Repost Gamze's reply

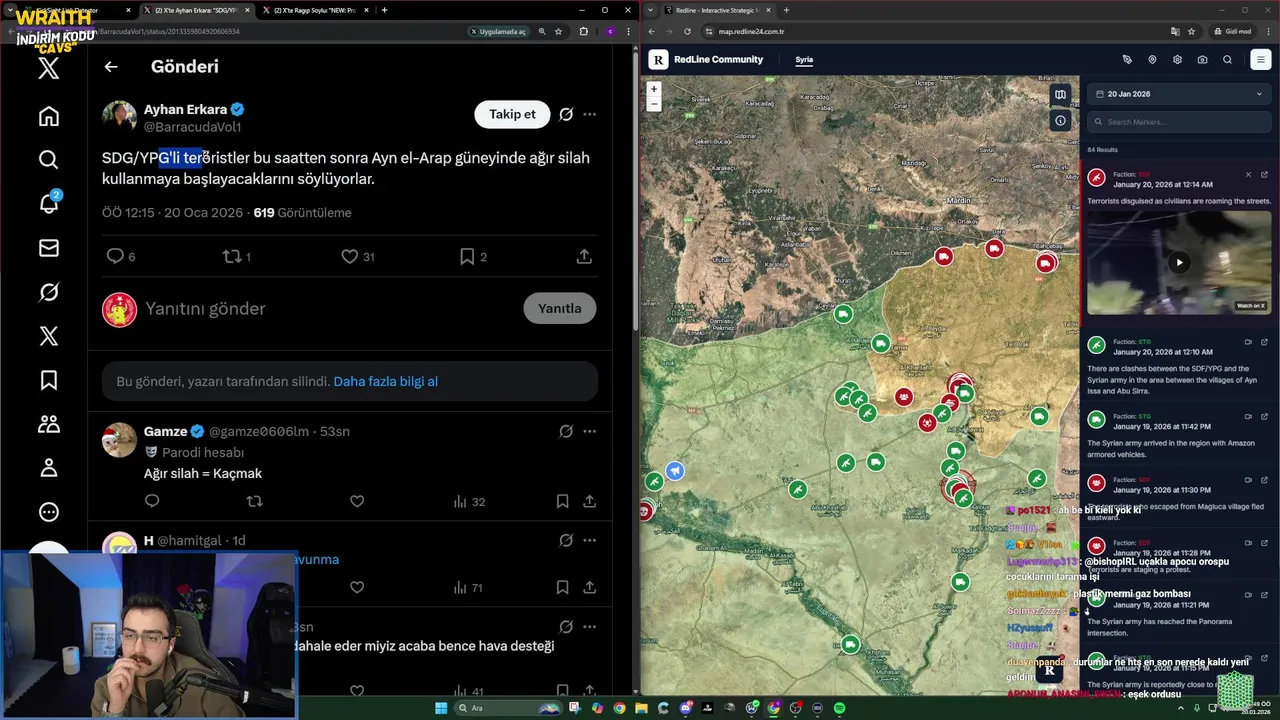[254, 501]
